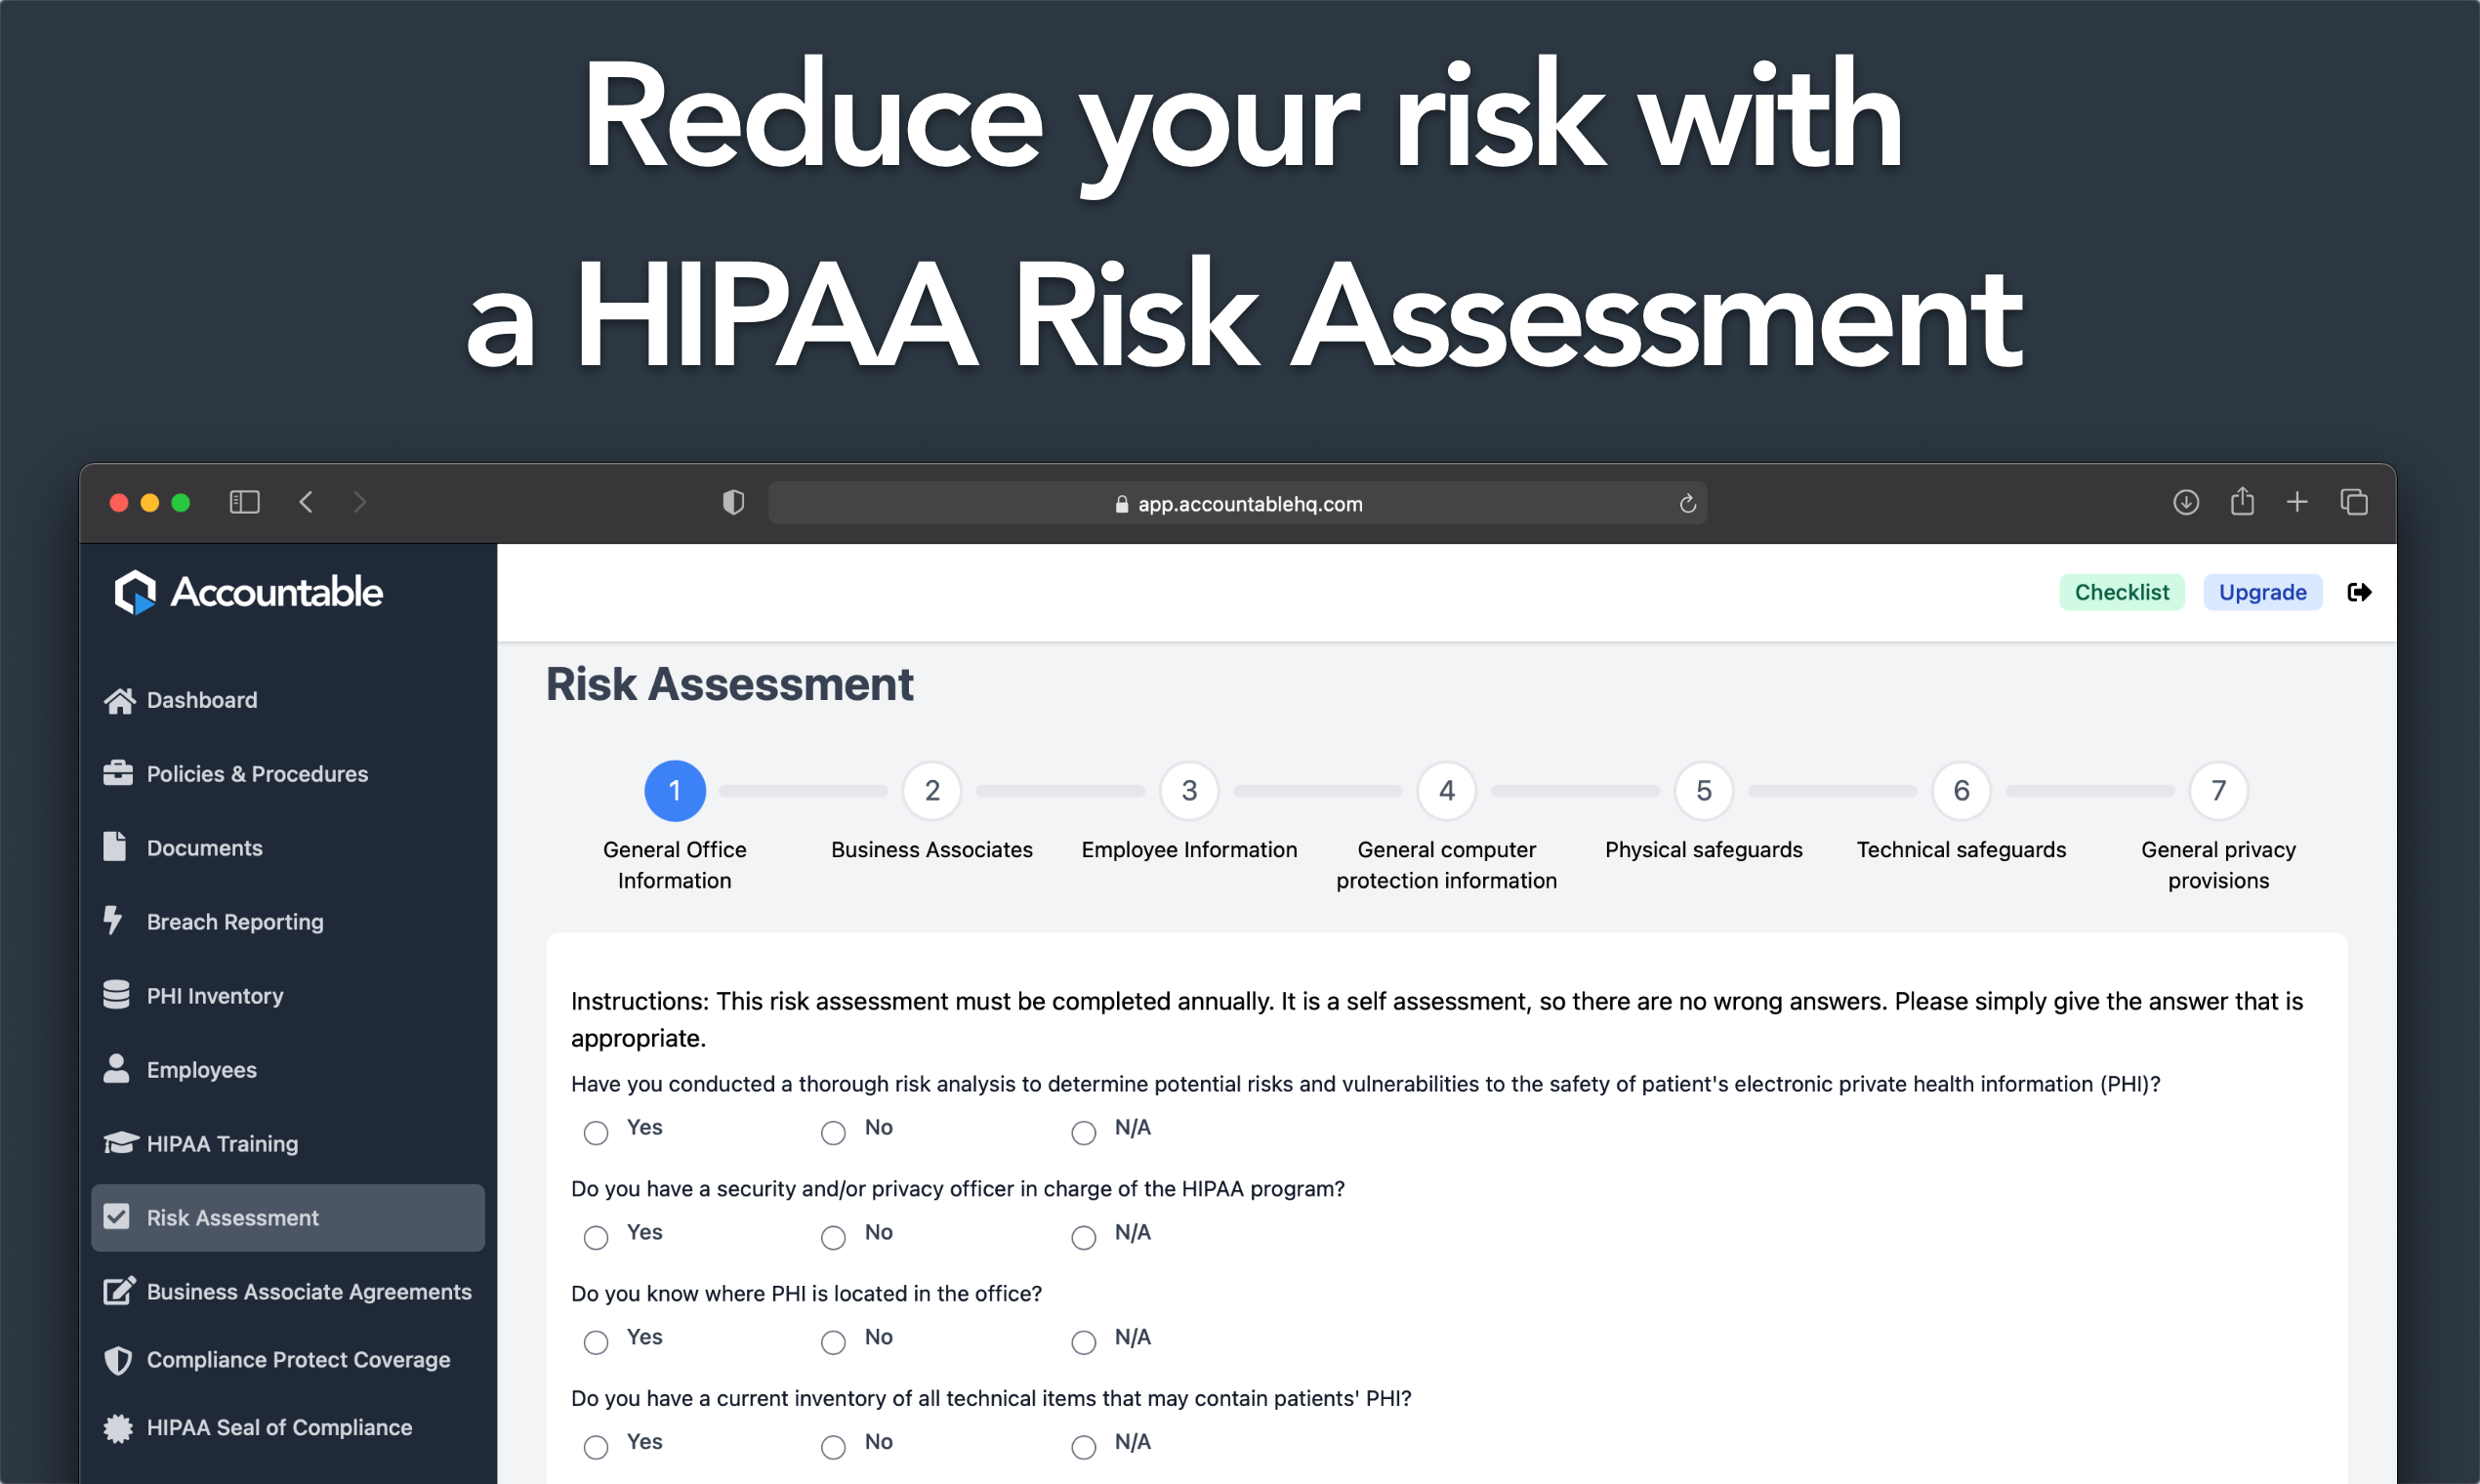Select N/A for security/privacy officer question
The width and height of the screenshot is (2480, 1484).
pos(1083,1237)
